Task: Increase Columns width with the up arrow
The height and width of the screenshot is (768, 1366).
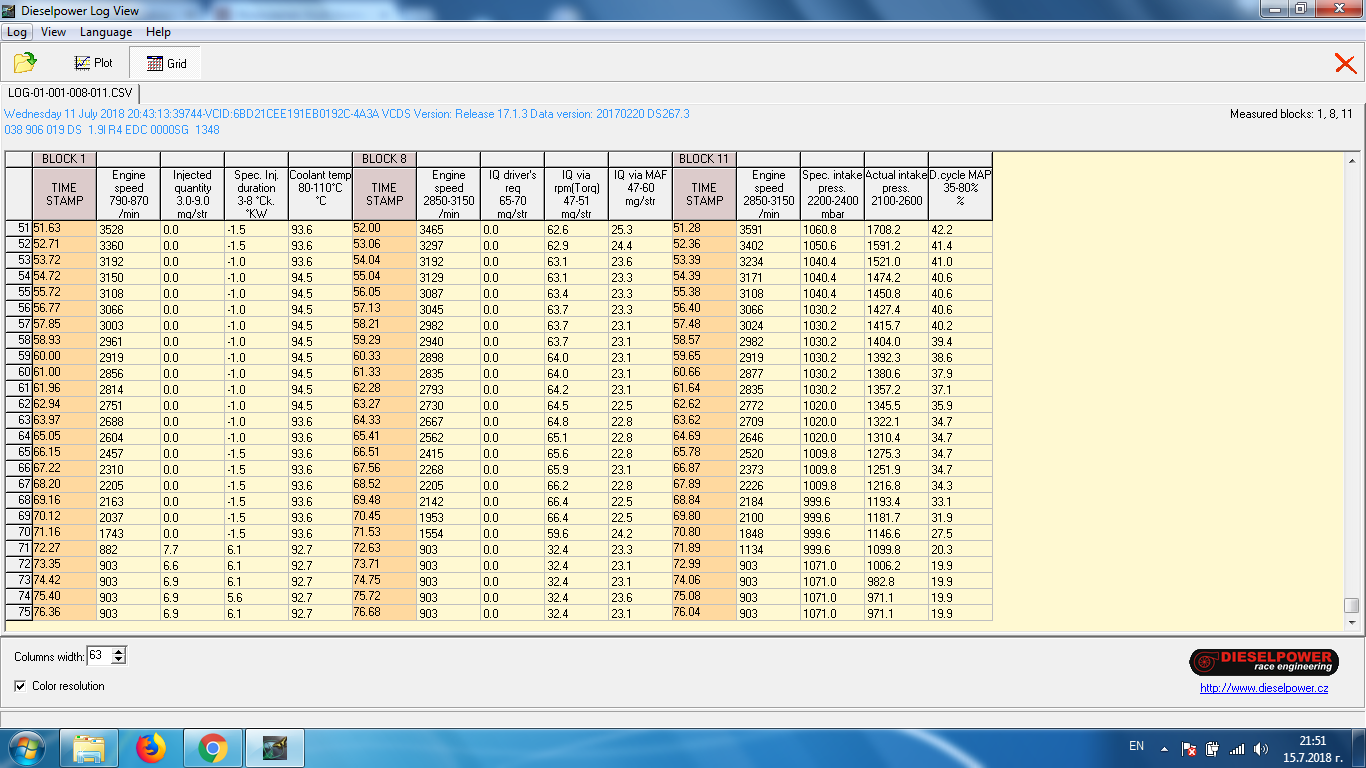Action: tap(119, 652)
